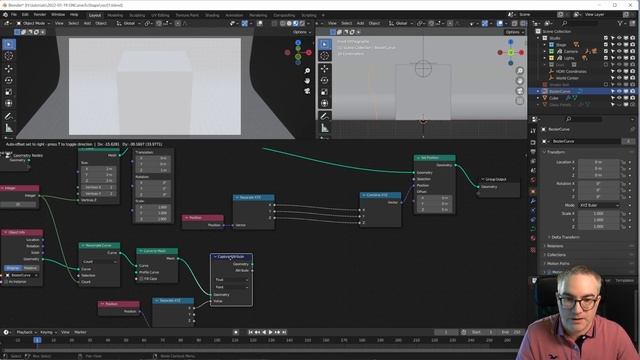The width and height of the screenshot is (640, 360).
Task: Switch left viewport to solid shading
Action: tap(289, 23)
